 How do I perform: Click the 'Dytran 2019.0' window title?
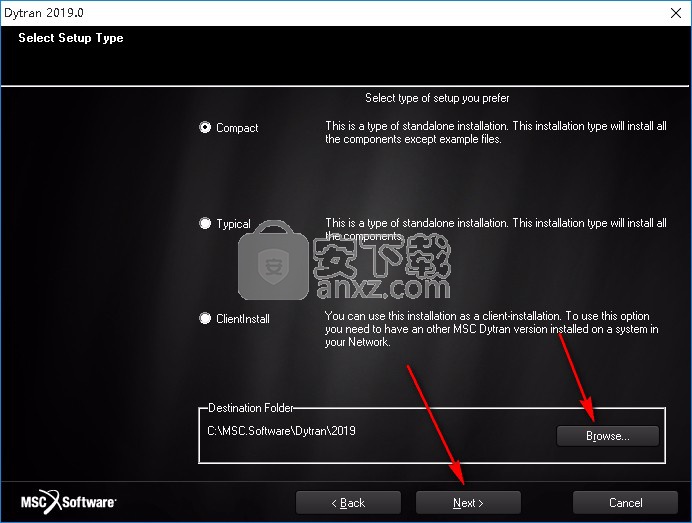pyautogui.click(x=44, y=13)
